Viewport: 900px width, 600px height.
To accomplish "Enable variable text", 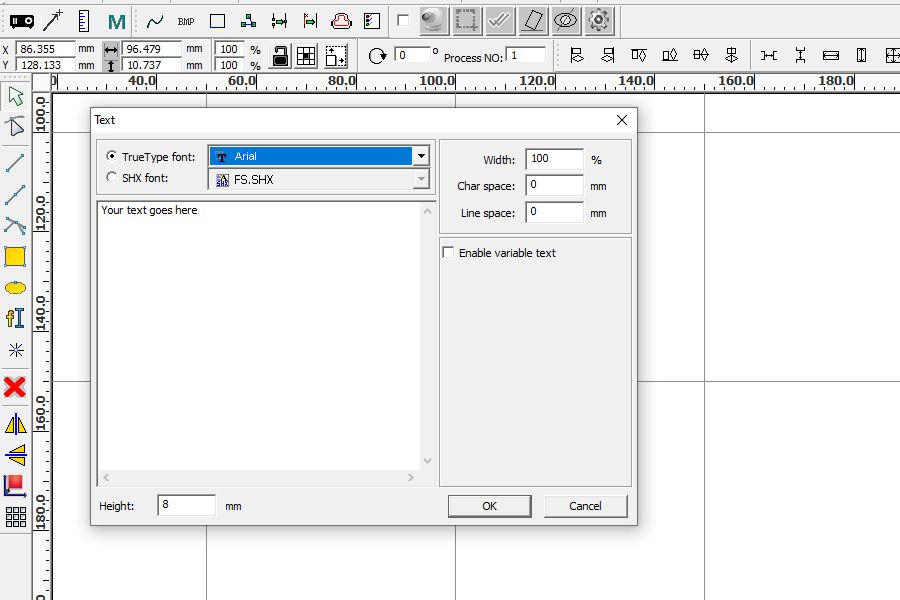I will [x=447, y=253].
